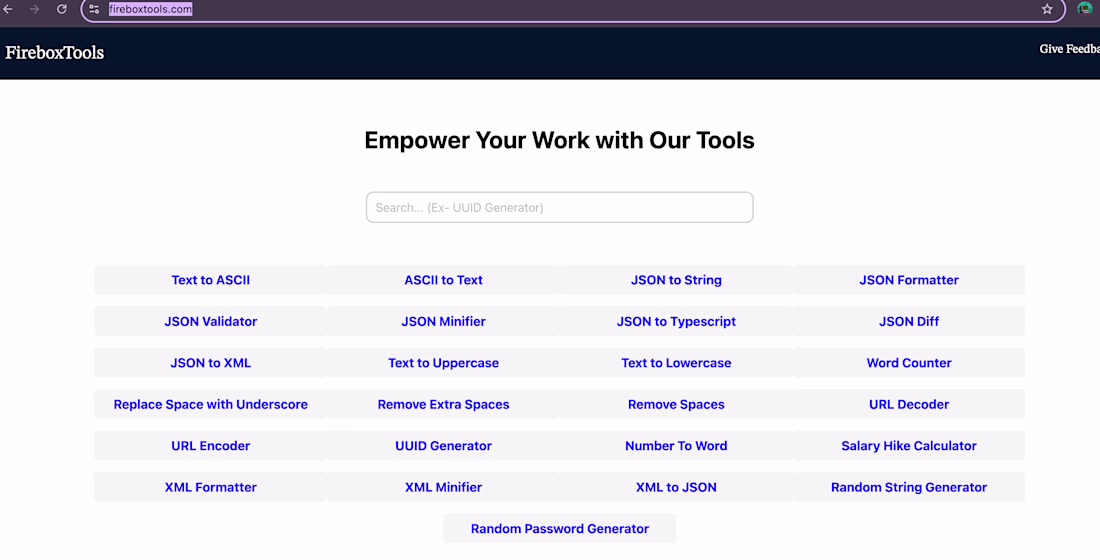Open the Random Password Generator
Screen dimensions: 1100x560
(560, 528)
